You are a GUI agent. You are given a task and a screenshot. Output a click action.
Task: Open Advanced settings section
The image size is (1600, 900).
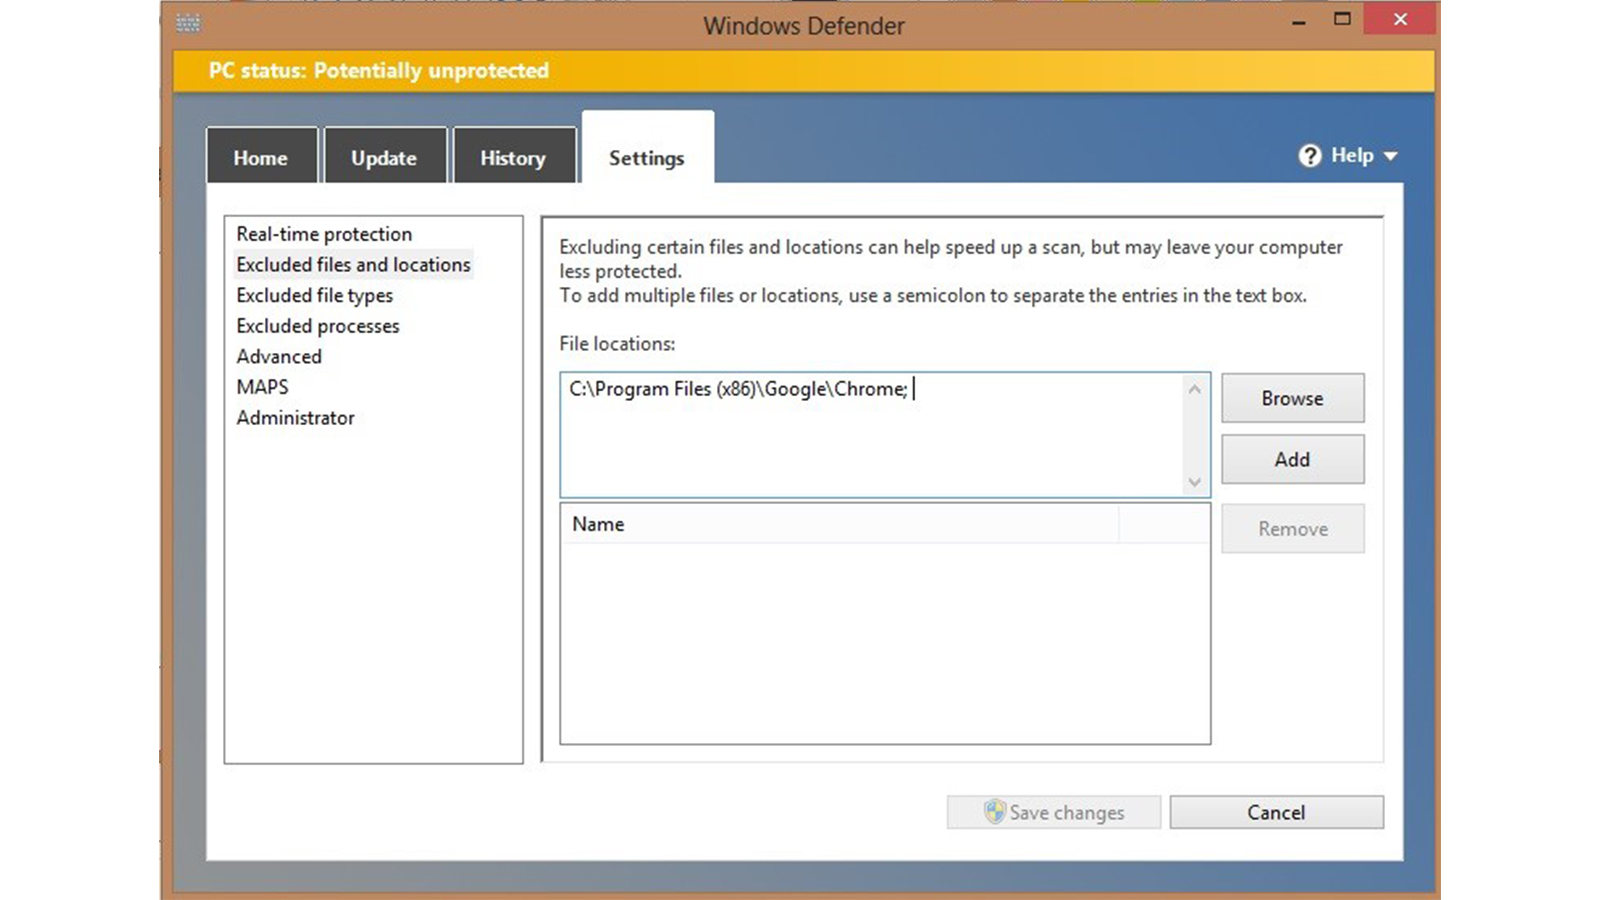(279, 356)
